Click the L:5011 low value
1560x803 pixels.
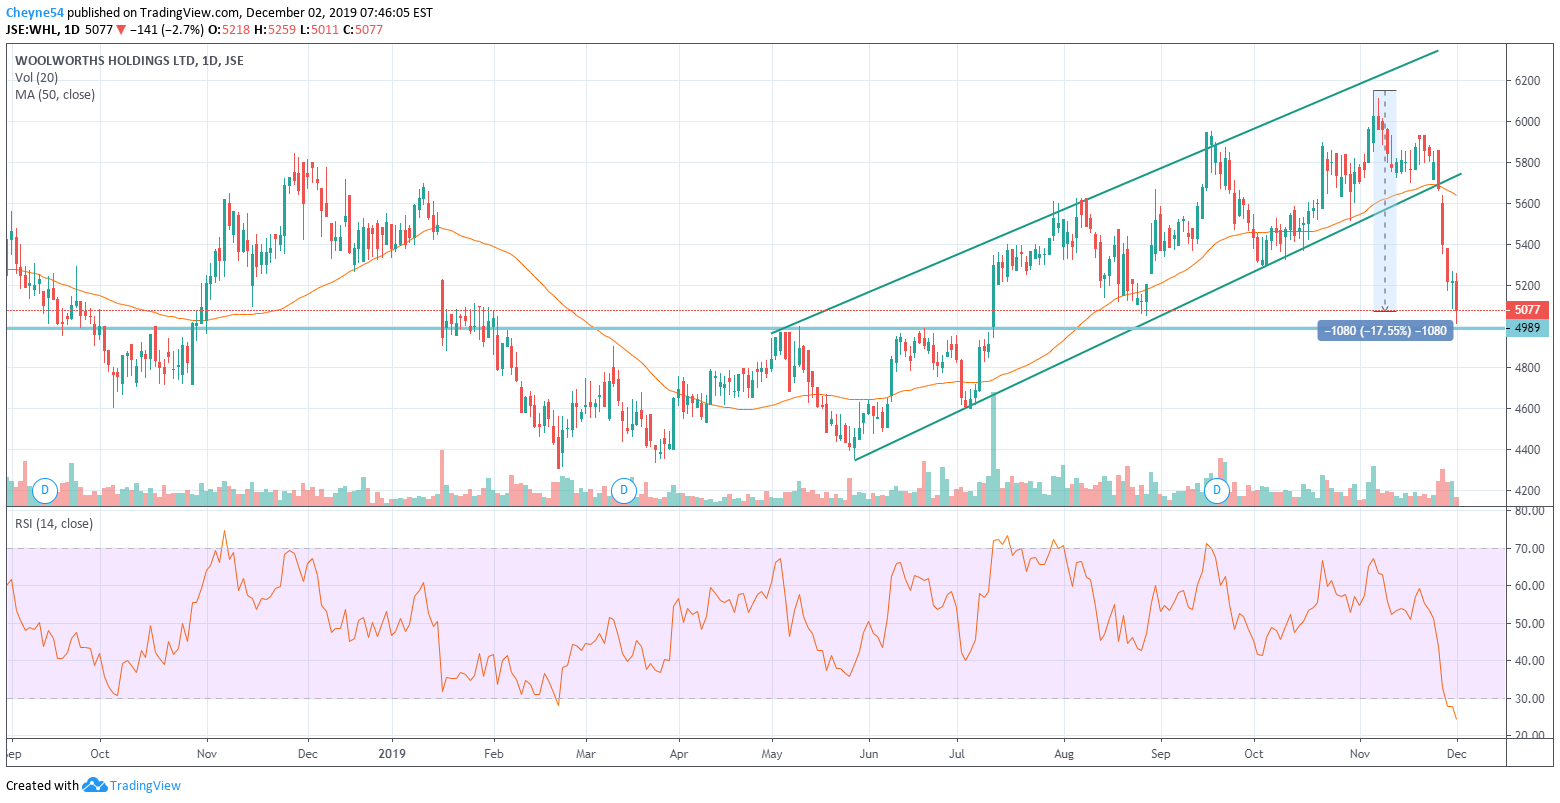(x=319, y=30)
